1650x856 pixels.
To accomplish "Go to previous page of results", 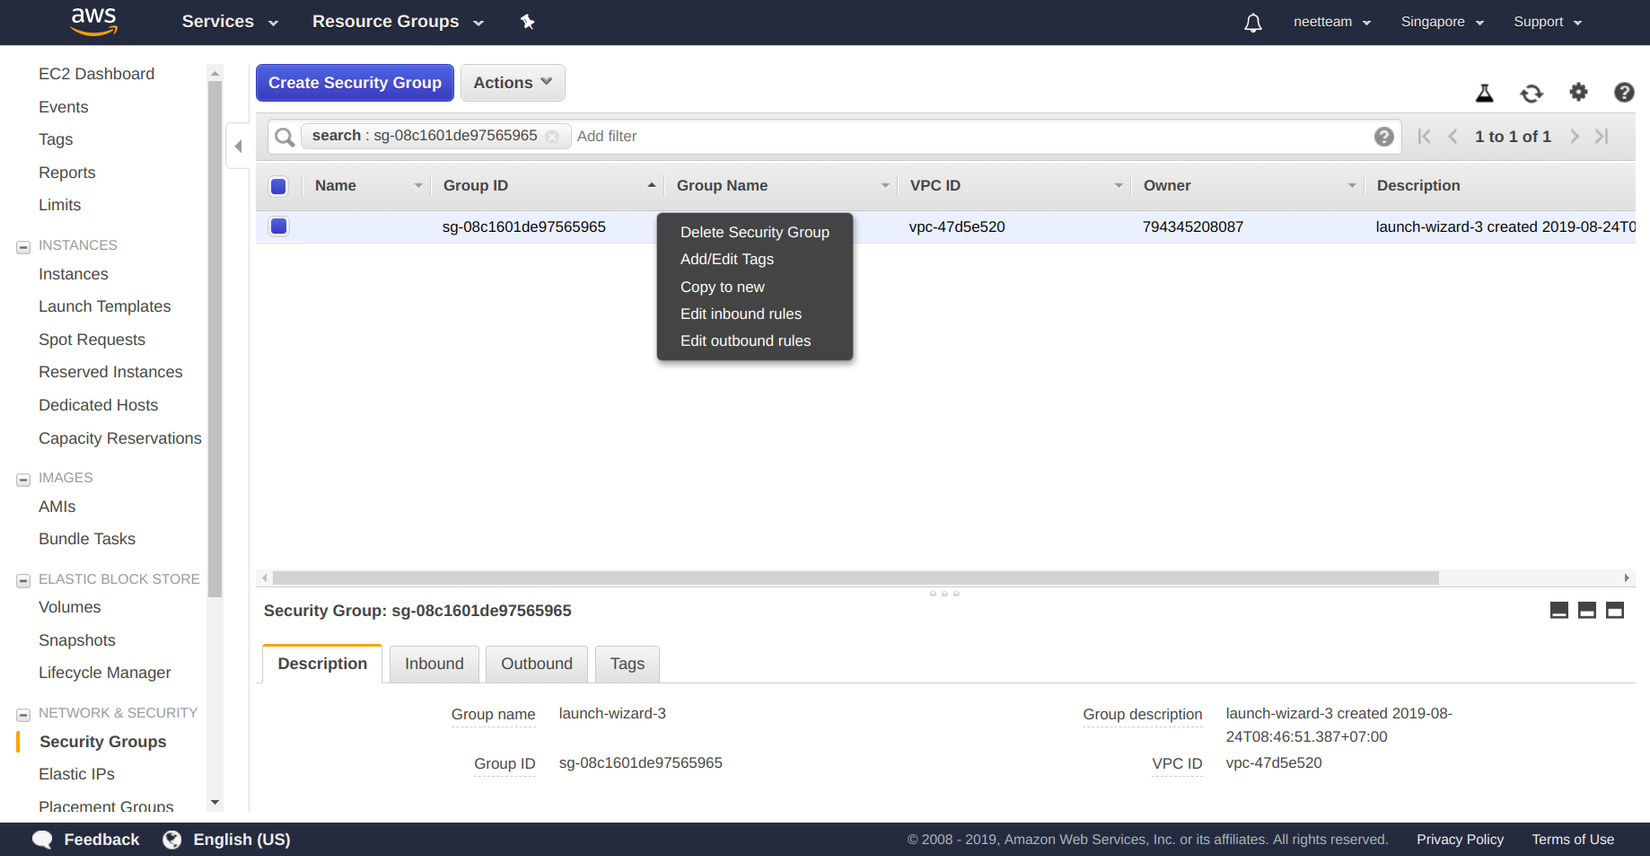I will (1453, 136).
